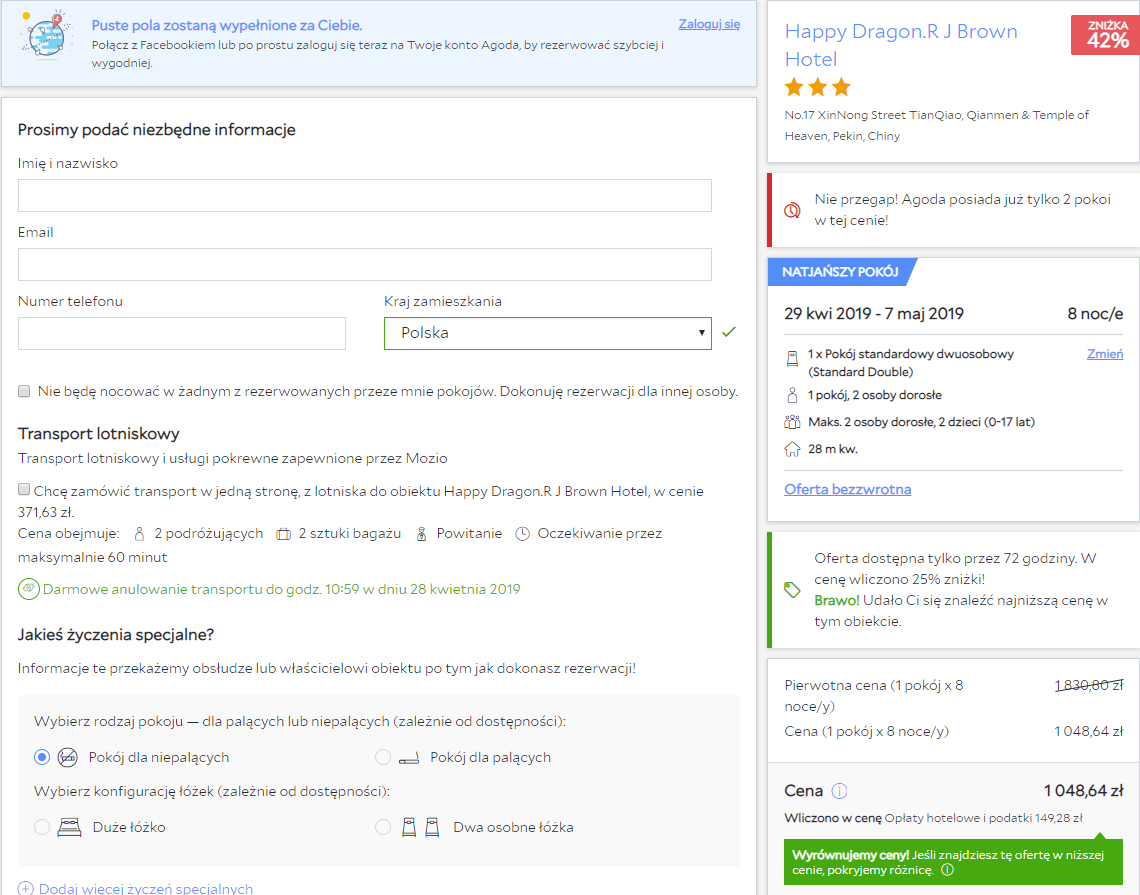
Task: Click NATJAŃSZY POKÓJ tab label
Action: point(840,272)
